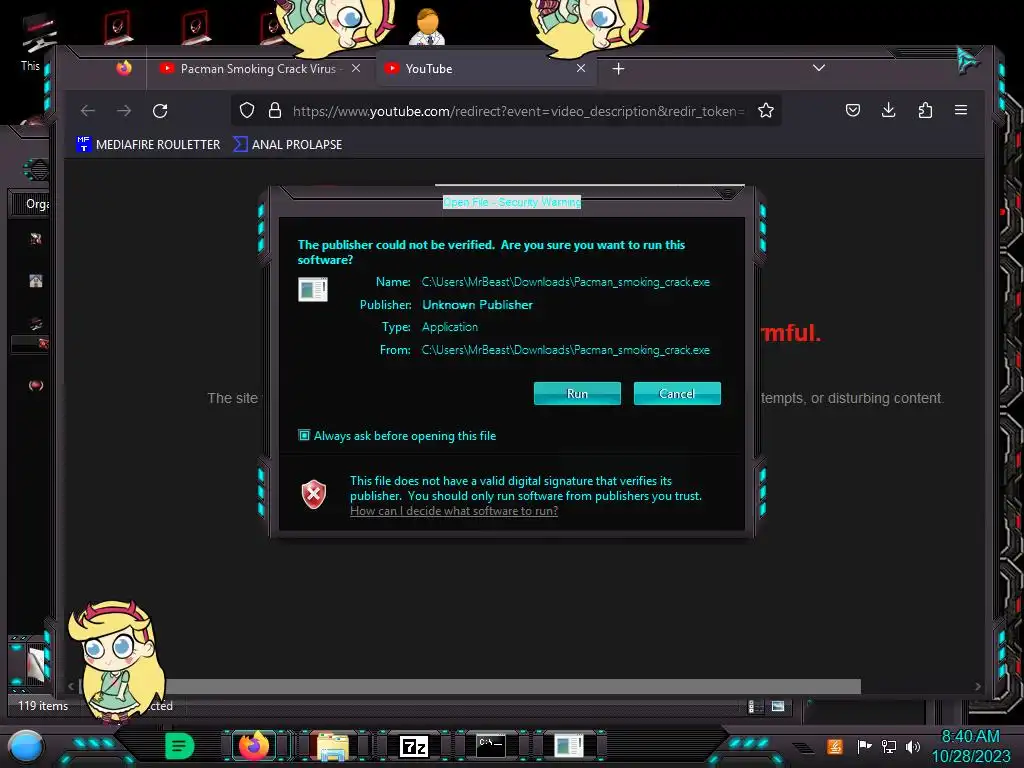
Task: Open the extensions puzzle icon
Action: pyautogui.click(x=925, y=110)
